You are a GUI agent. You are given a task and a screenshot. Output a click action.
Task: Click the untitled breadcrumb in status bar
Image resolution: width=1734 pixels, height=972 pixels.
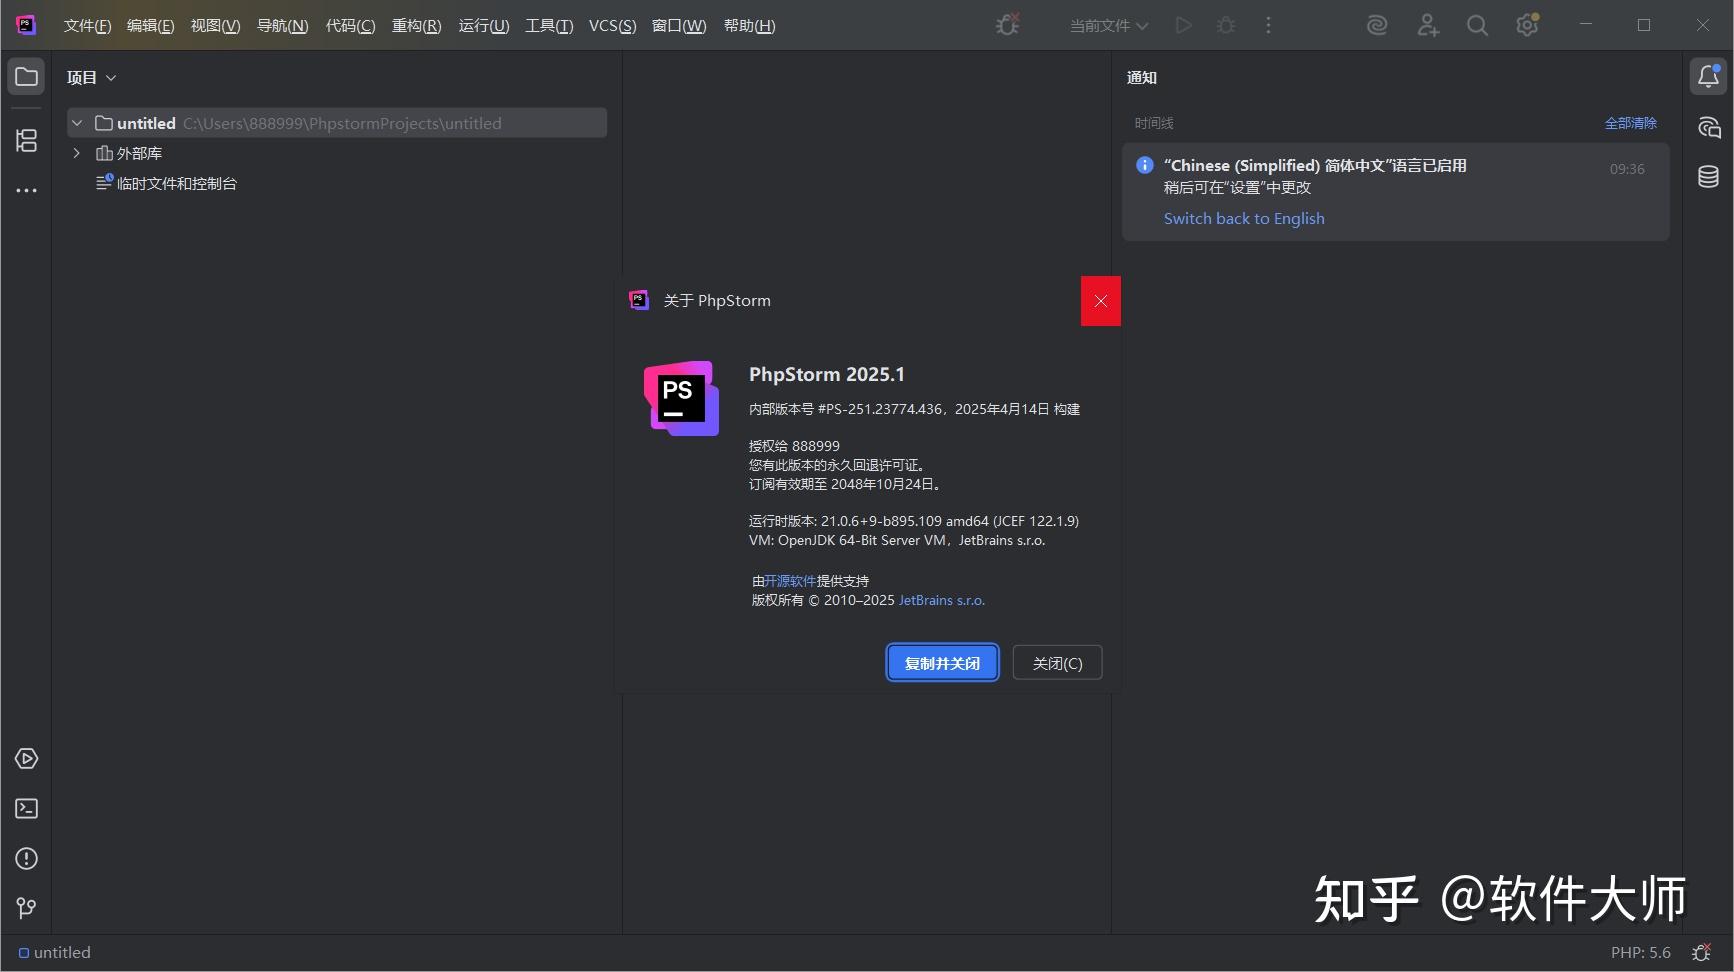coord(55,953)
